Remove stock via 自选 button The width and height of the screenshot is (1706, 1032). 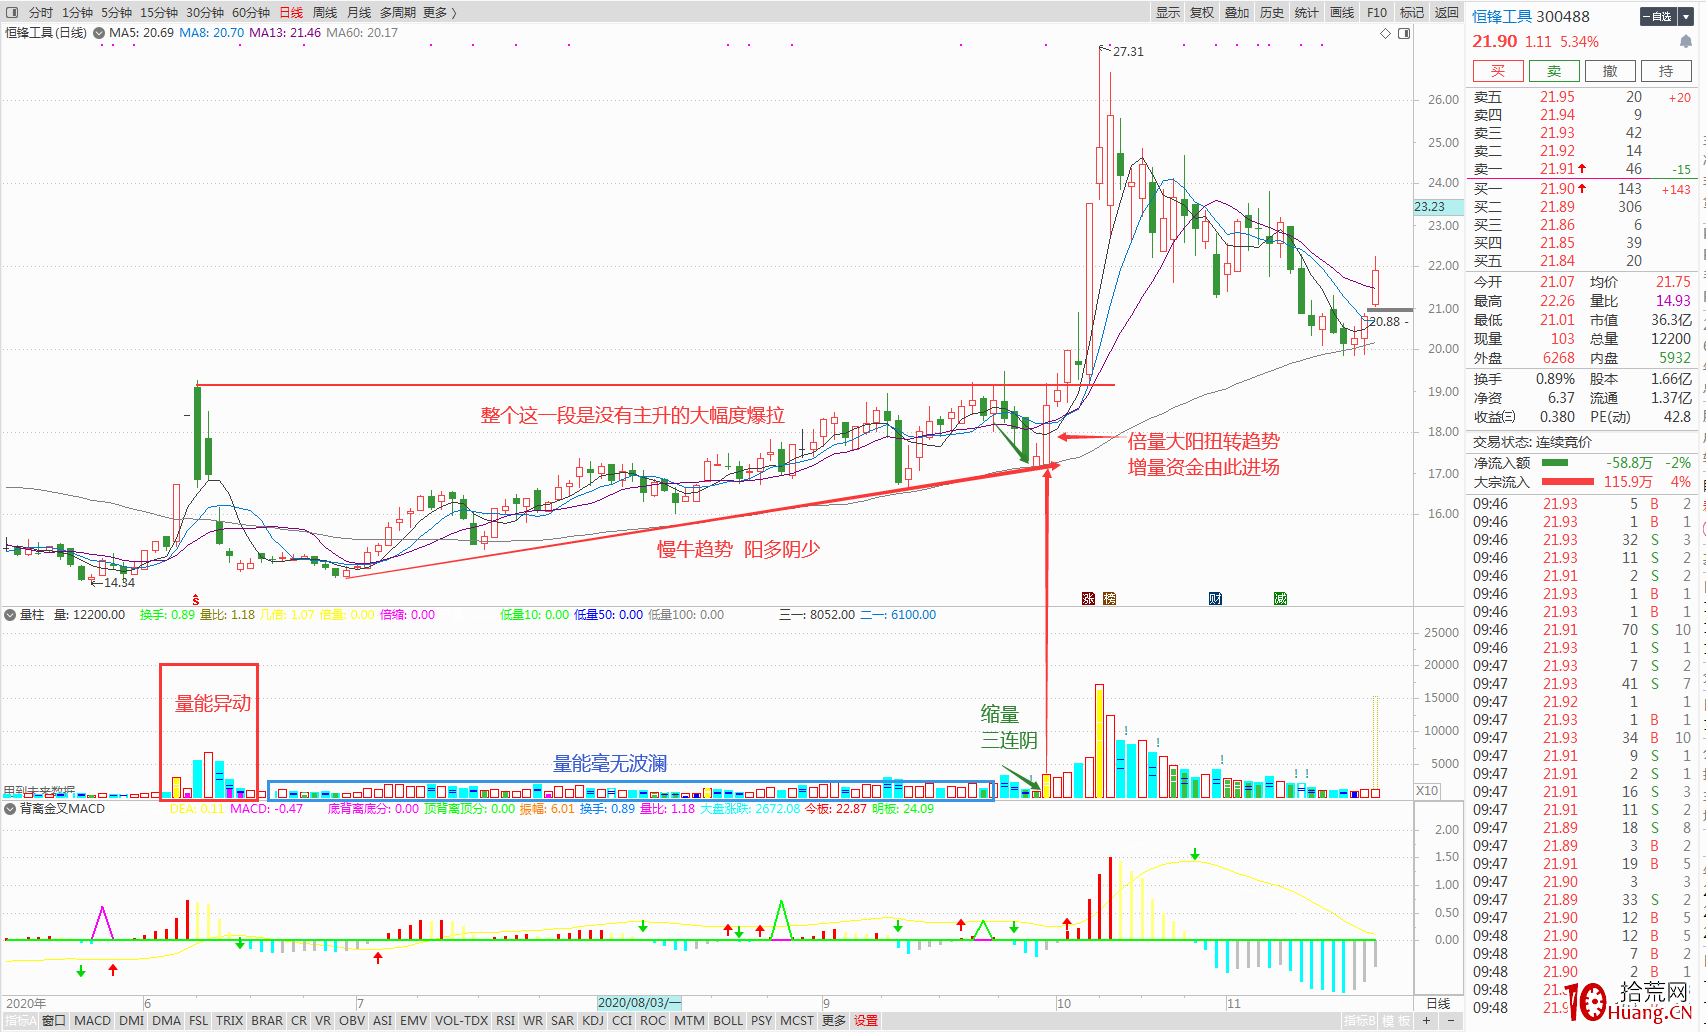pyautogui.click(x=1659, y=16)
